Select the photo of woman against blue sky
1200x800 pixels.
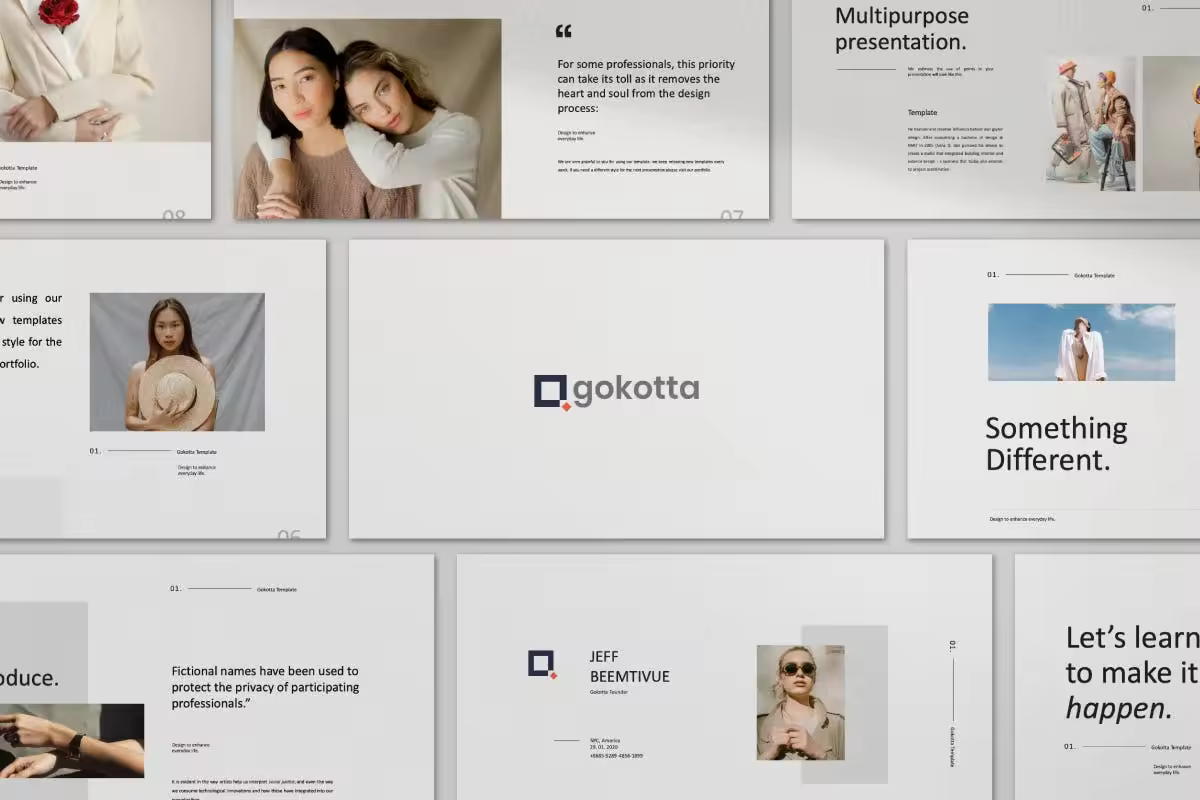1081,342
